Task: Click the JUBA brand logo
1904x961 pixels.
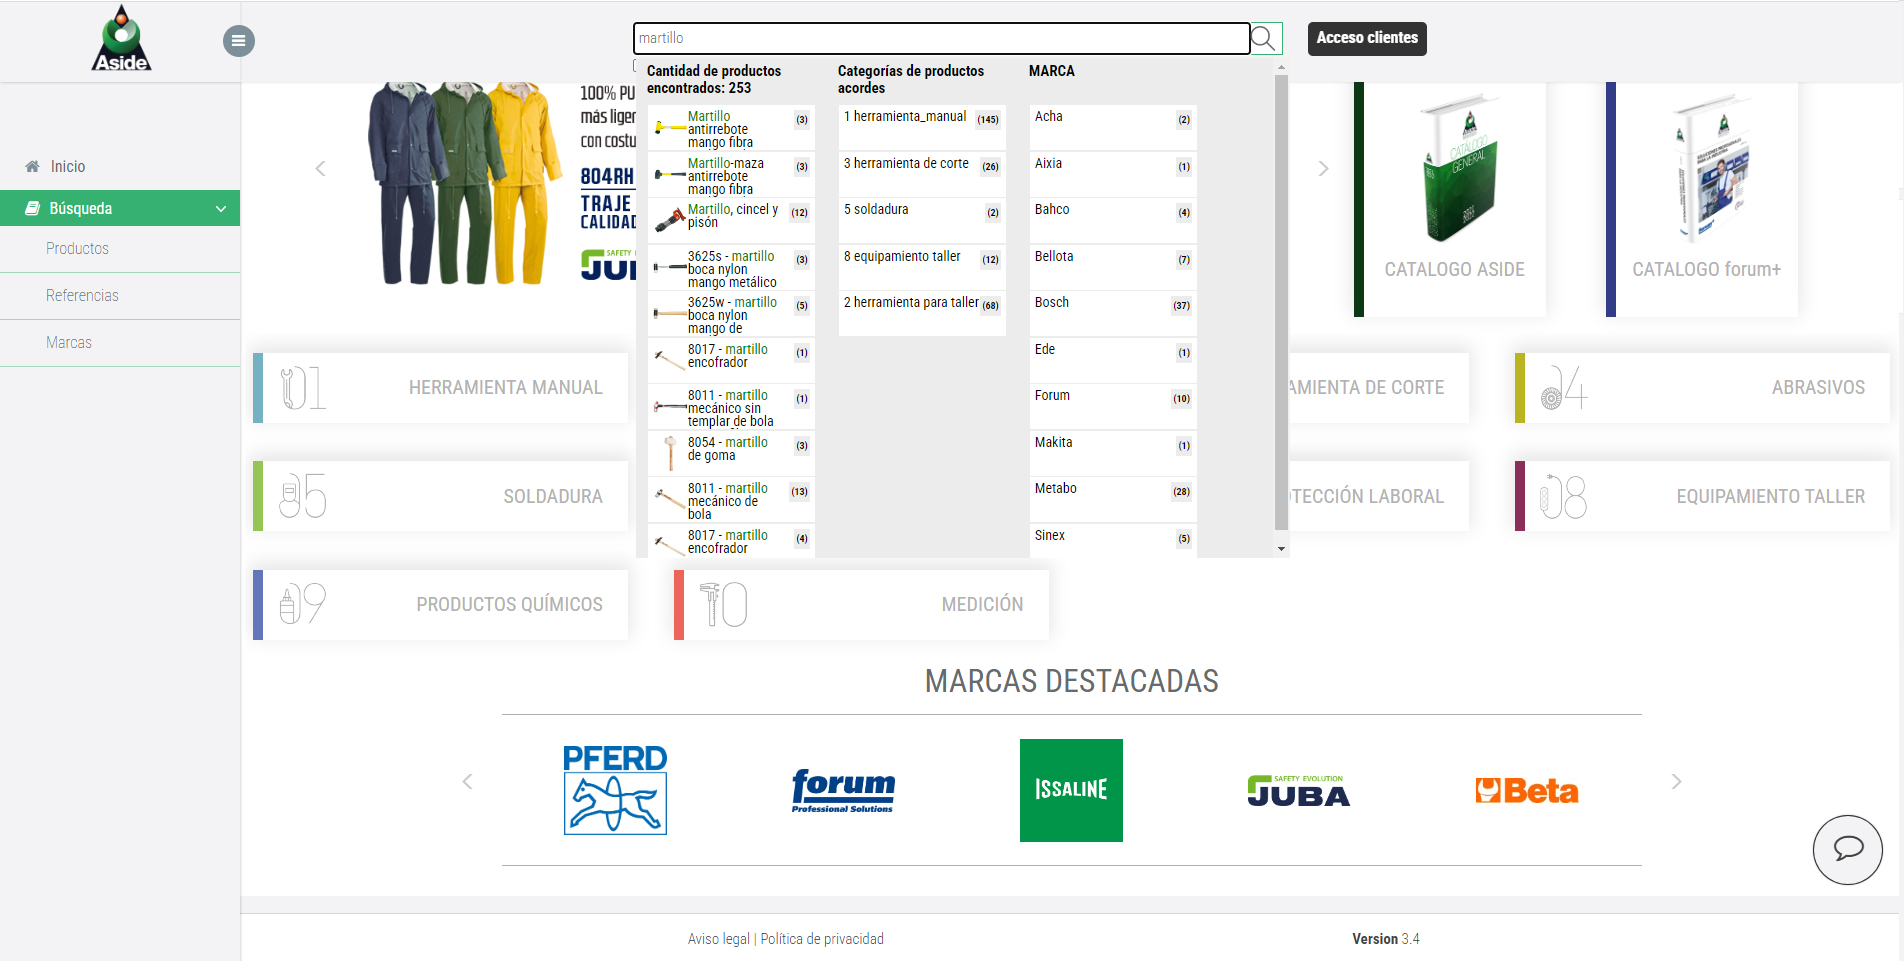Action: [1298, 791]
